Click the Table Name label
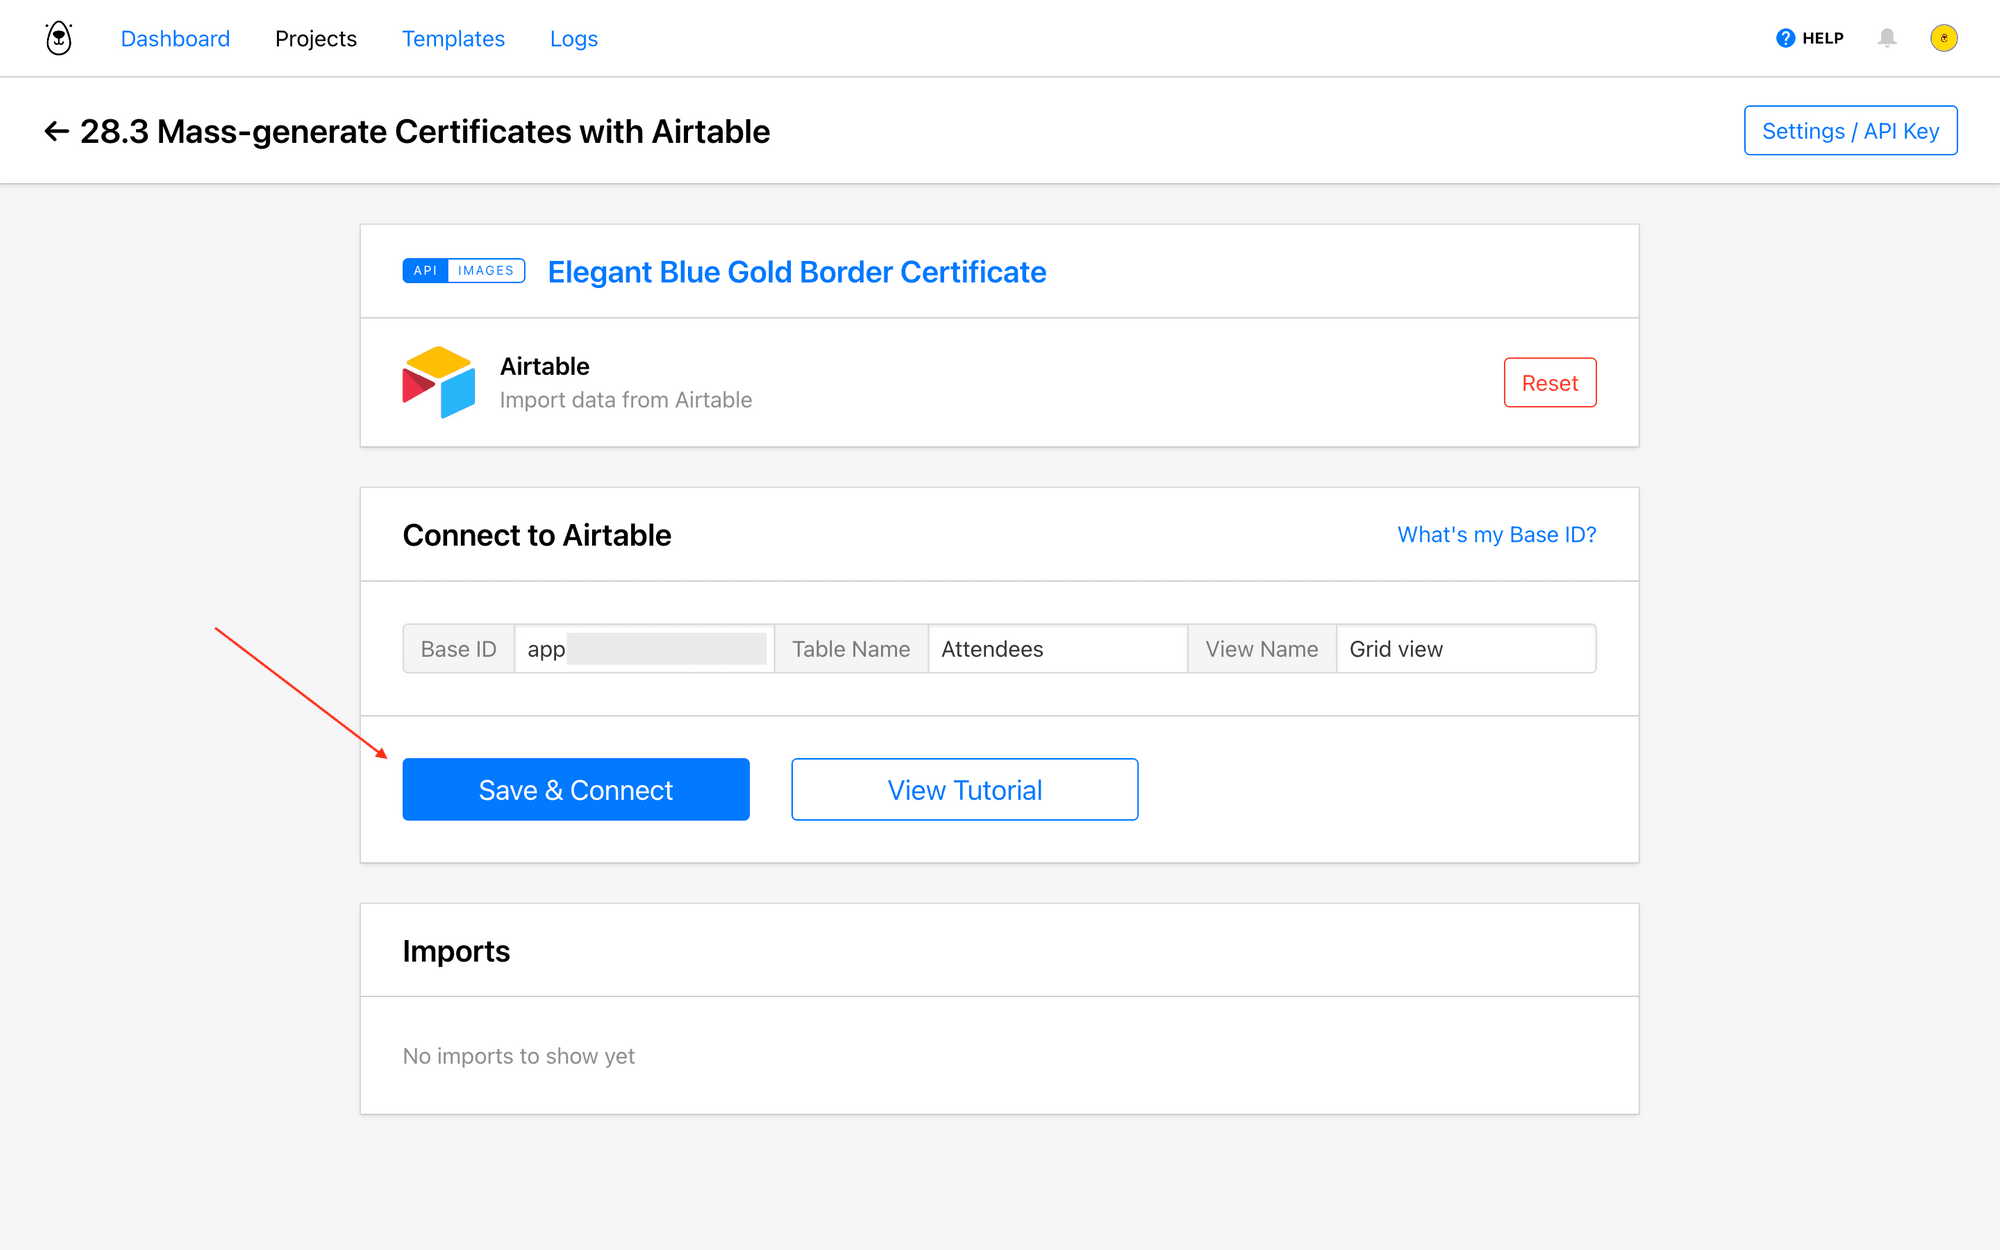The height and width of the screenshot is (1250, 2000). coord(852,649)
